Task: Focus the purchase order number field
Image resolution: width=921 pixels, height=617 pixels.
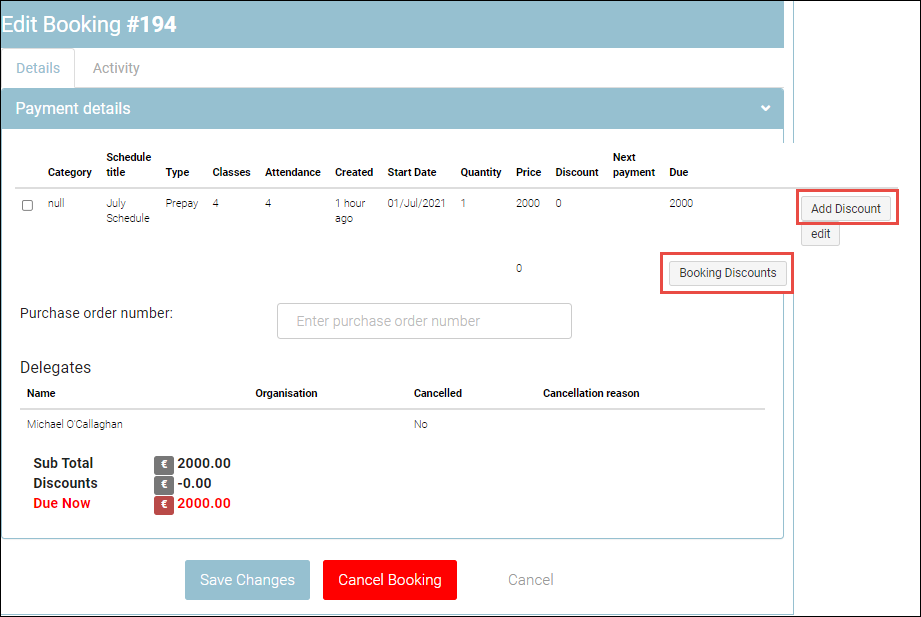Action: tap(424, 321)
